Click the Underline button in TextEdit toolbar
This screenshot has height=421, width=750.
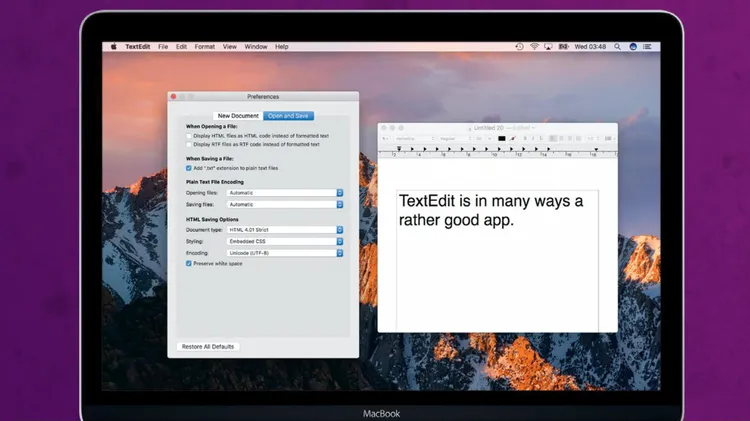point(541,139)
